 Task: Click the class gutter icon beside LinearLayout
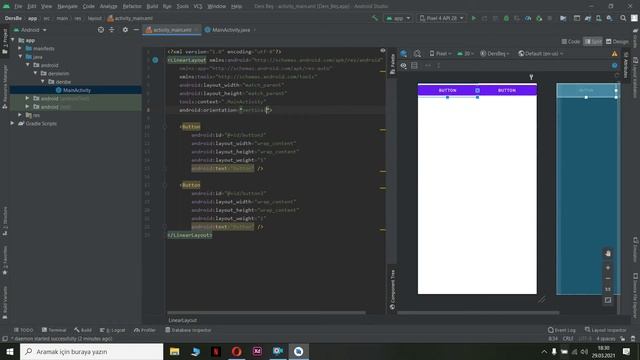click(x=155, y=60)
